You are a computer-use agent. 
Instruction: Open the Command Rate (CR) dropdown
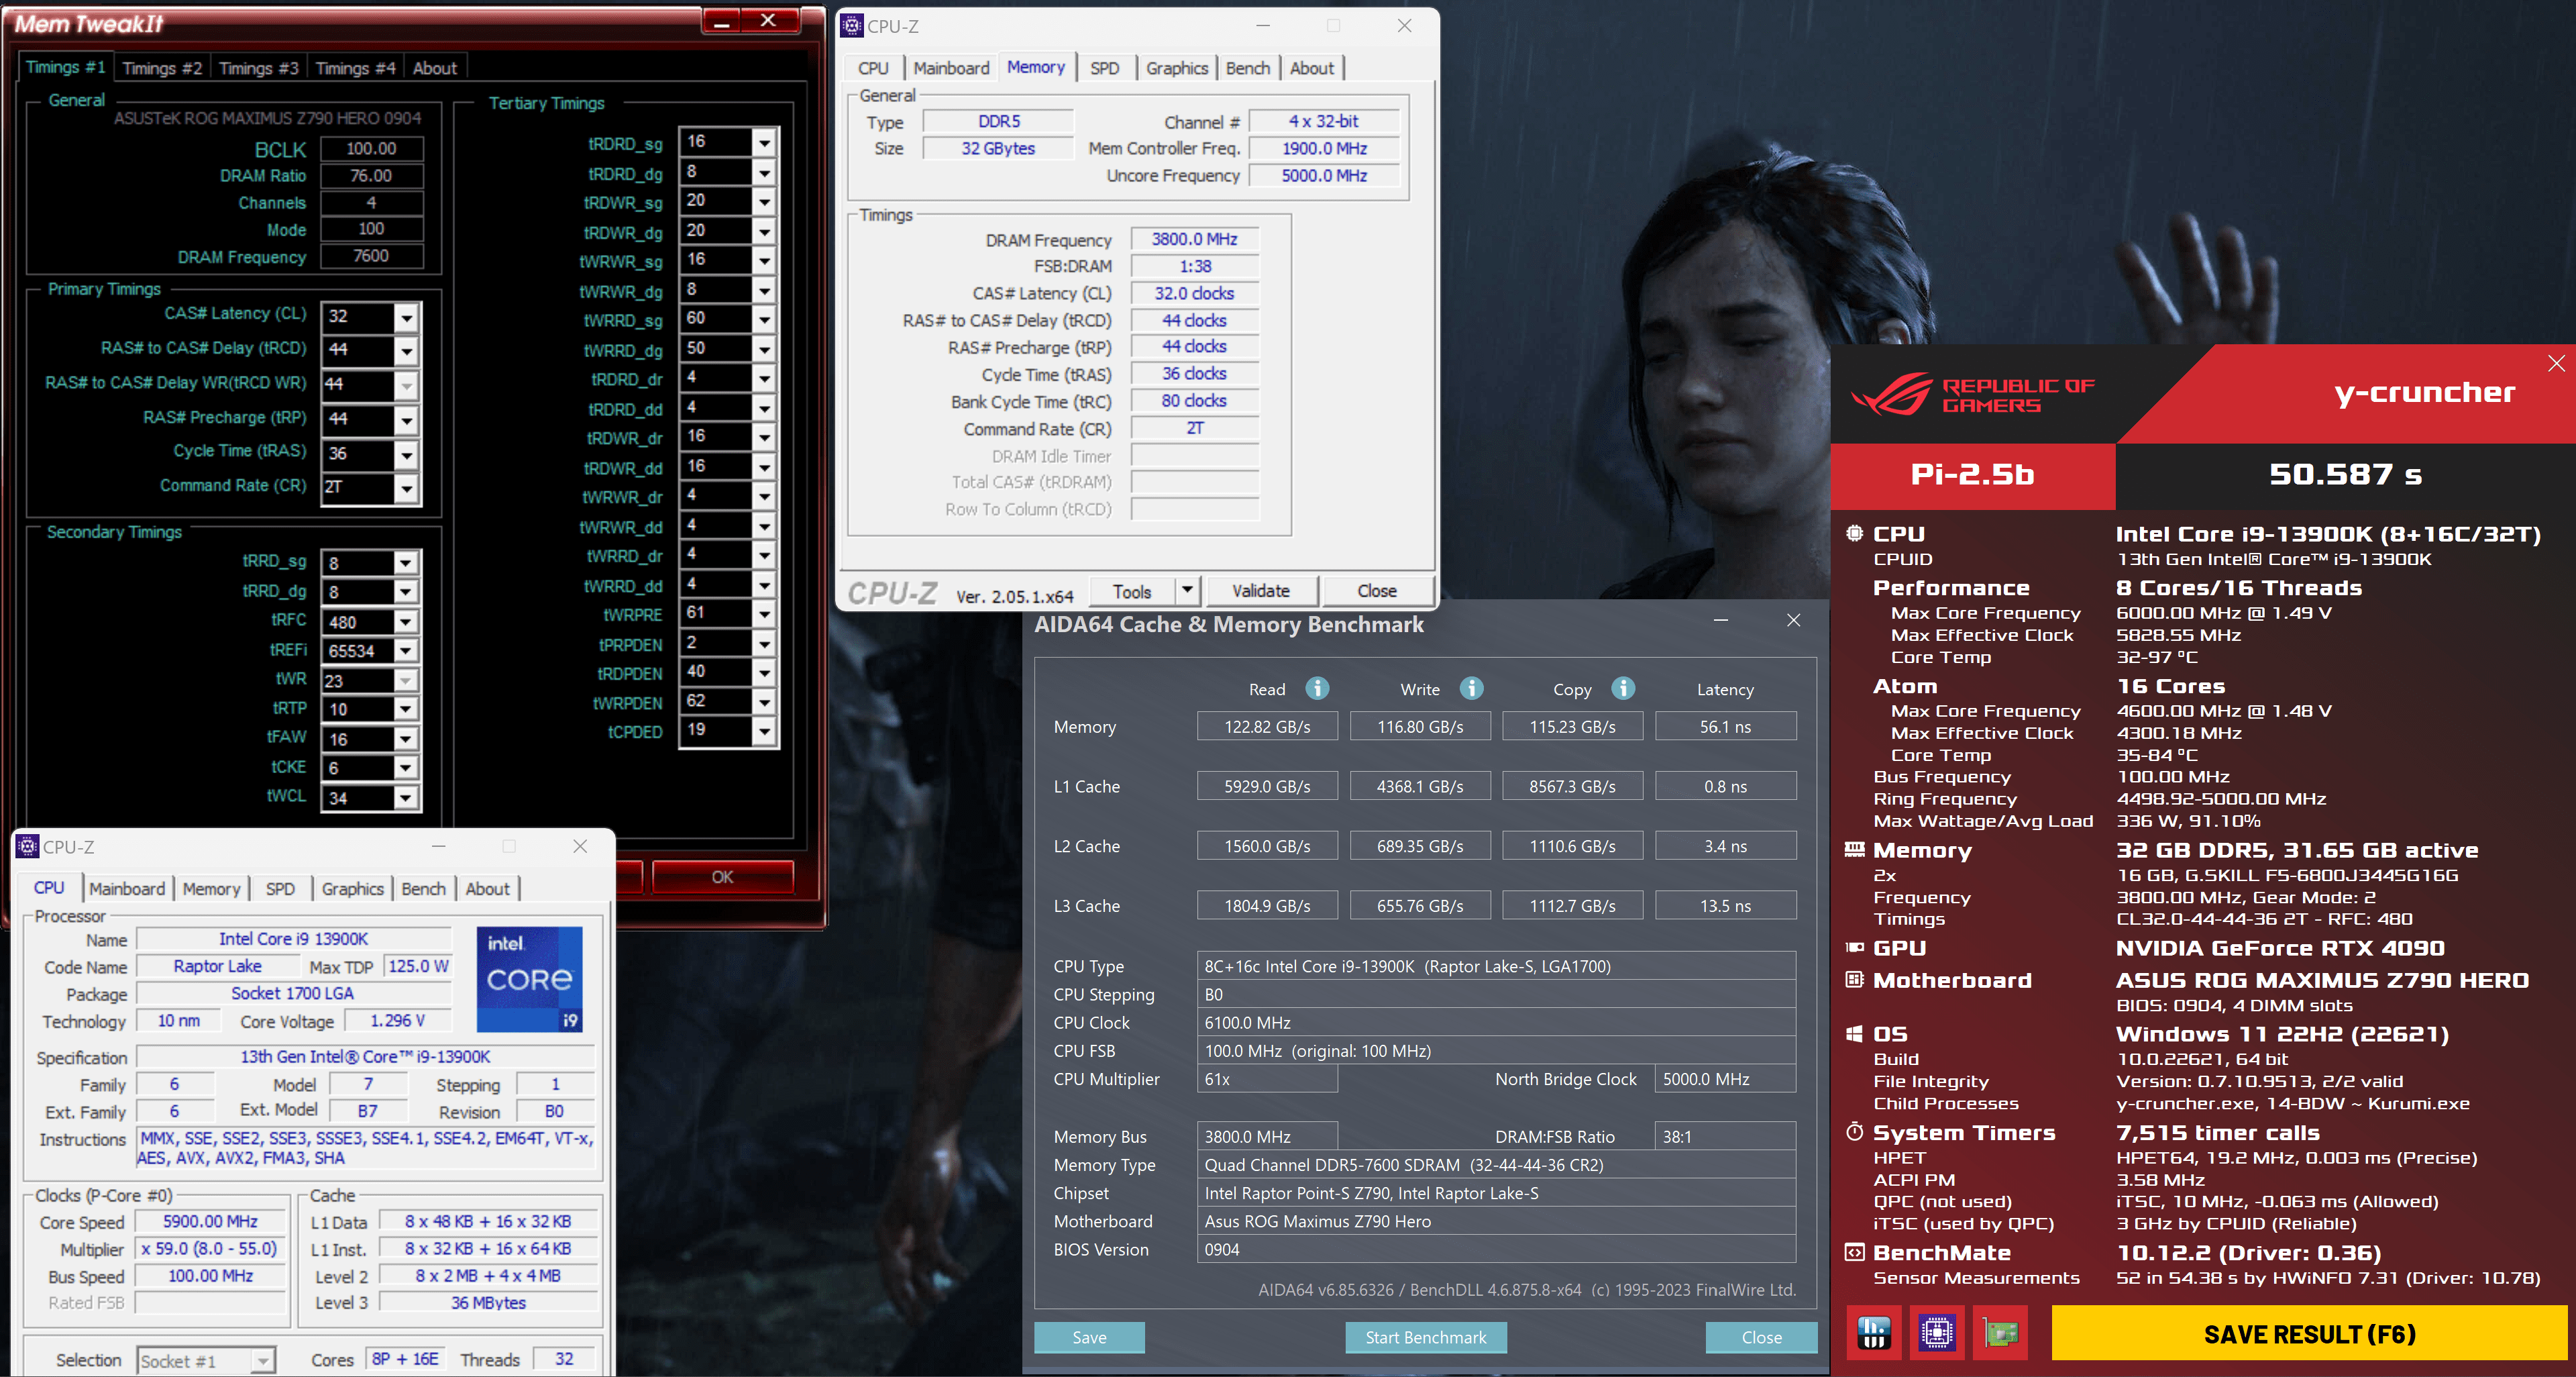tap(406, 488)
